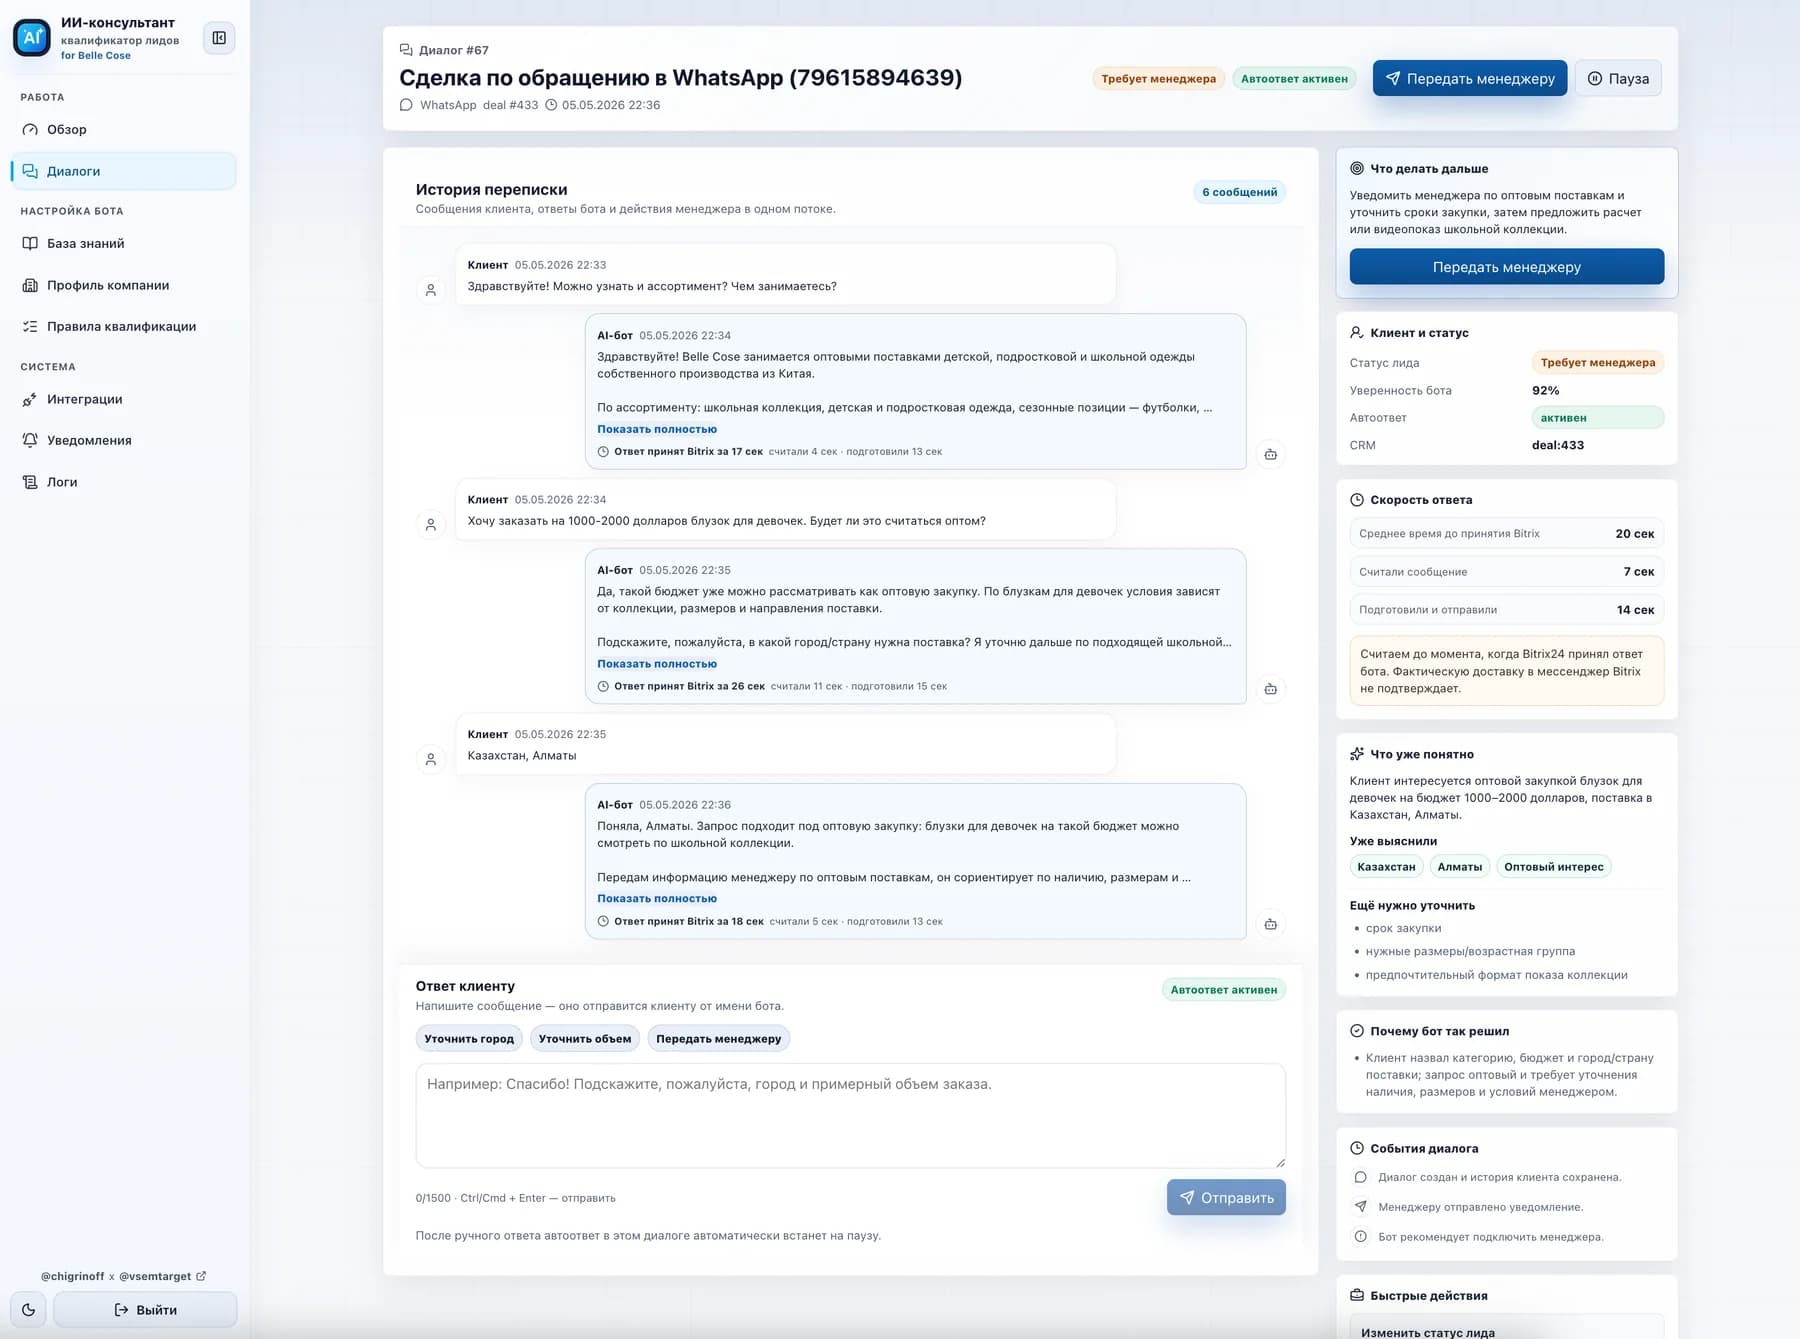The image size is (1800, 1339).
Task: Click the Уточнить город quick reply chip
Action: click(469, 1039)
